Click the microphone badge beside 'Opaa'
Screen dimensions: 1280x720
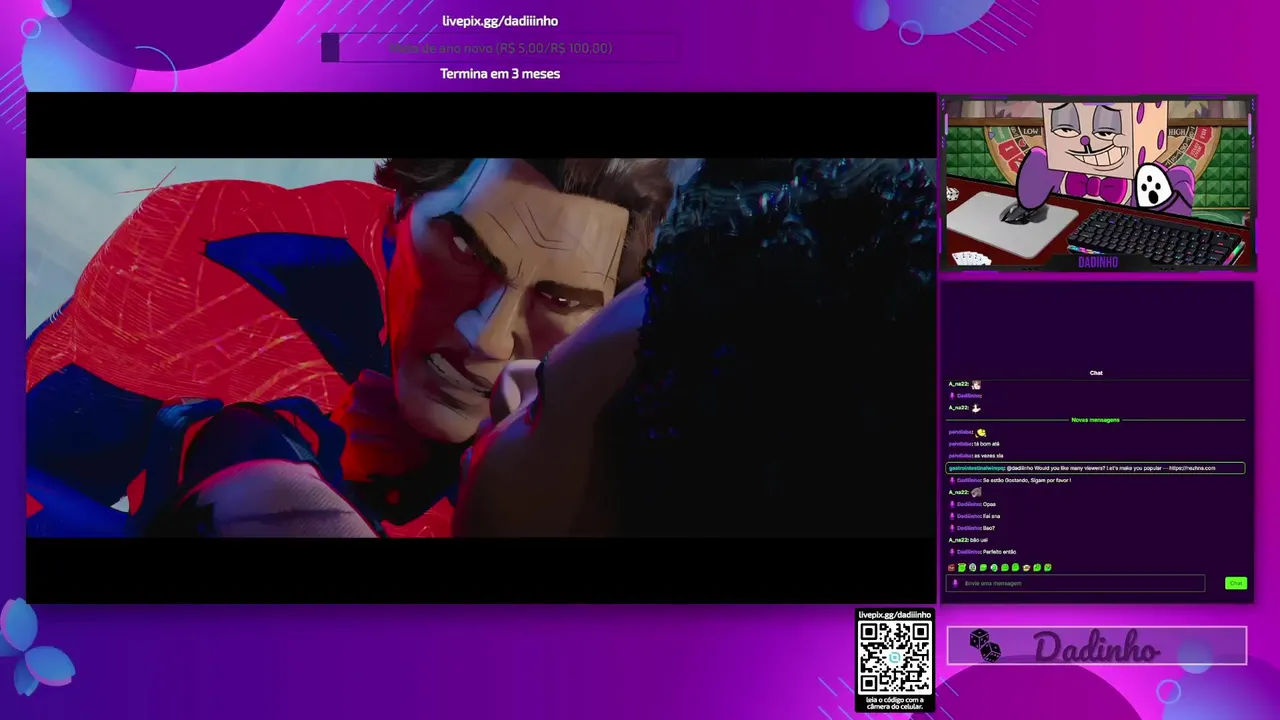[x=952, y=504]
